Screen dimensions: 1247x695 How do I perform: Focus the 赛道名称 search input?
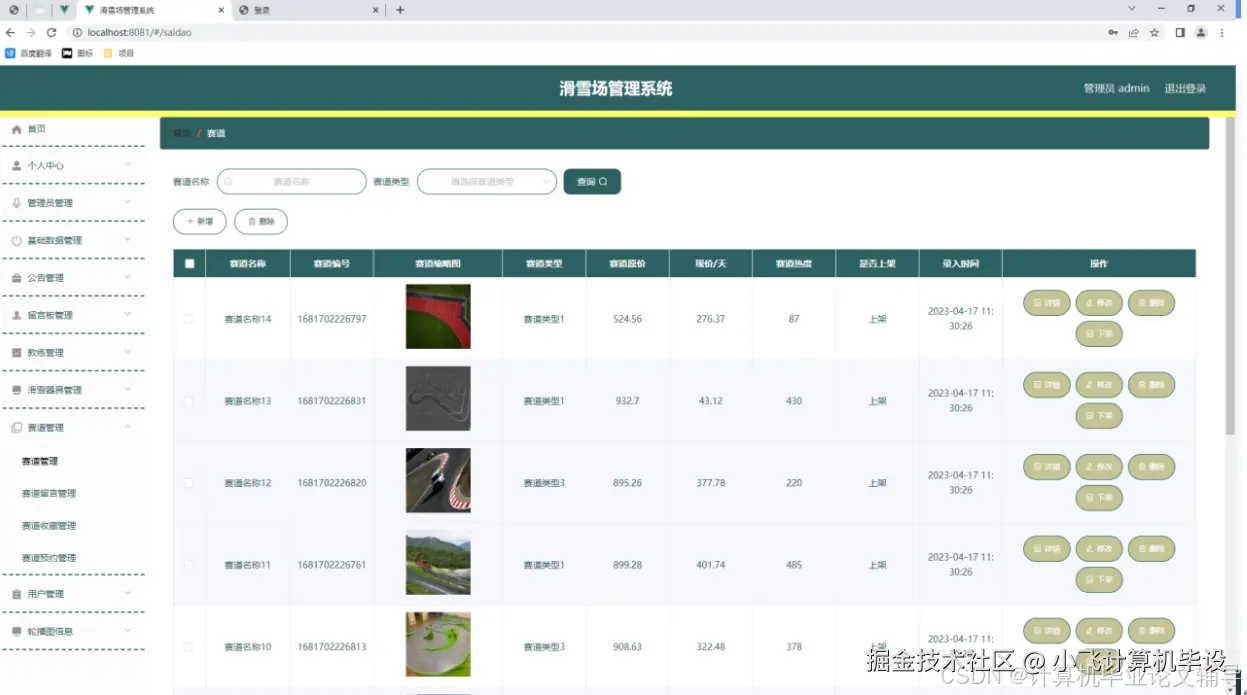pos(292,182)
